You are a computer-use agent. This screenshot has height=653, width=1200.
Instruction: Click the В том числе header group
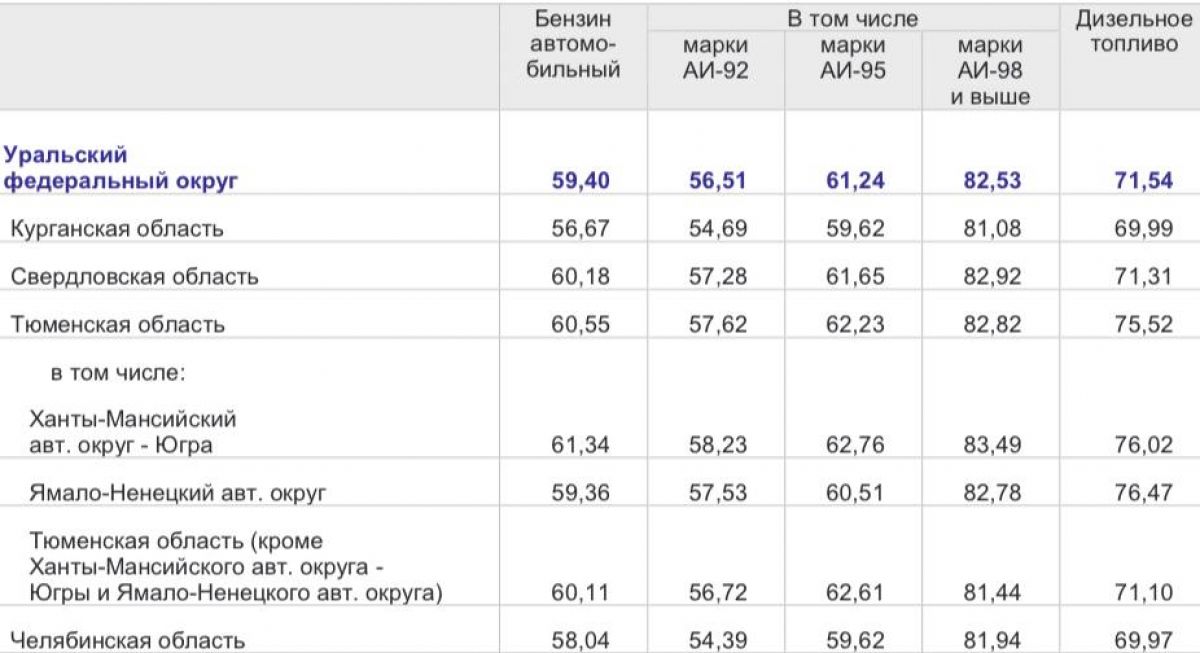[853, 18]
